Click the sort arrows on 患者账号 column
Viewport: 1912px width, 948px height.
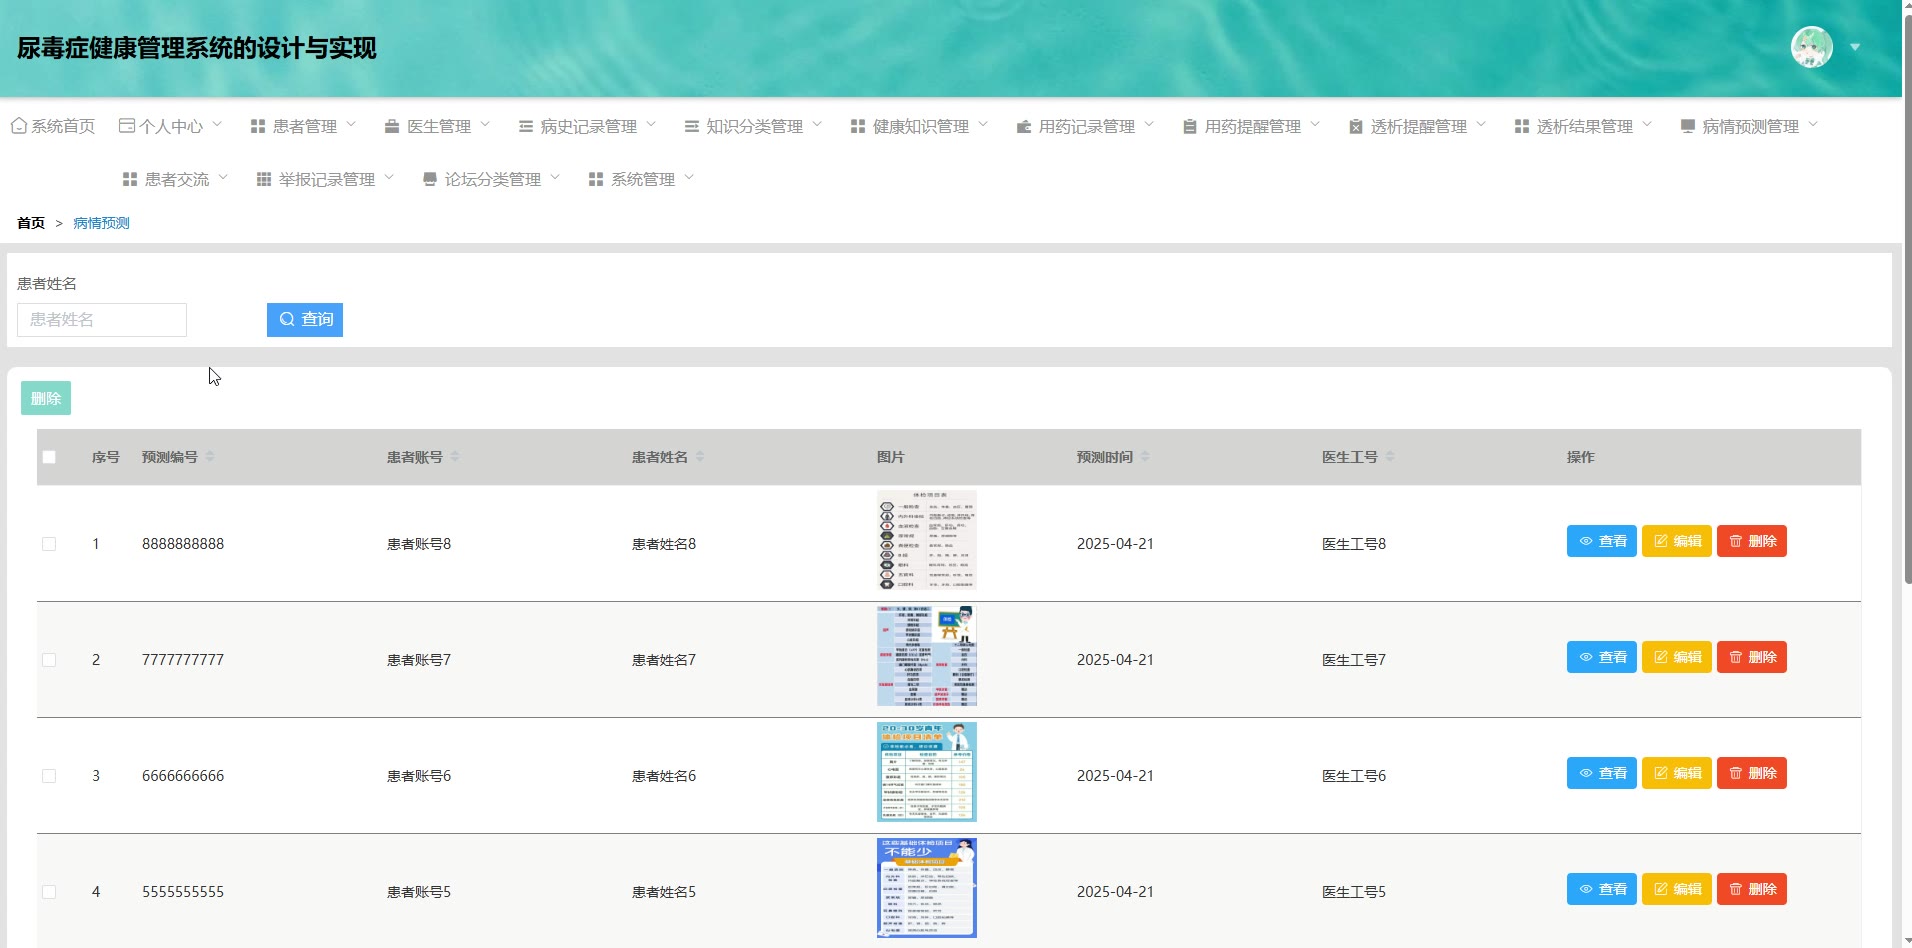[455, 457]
